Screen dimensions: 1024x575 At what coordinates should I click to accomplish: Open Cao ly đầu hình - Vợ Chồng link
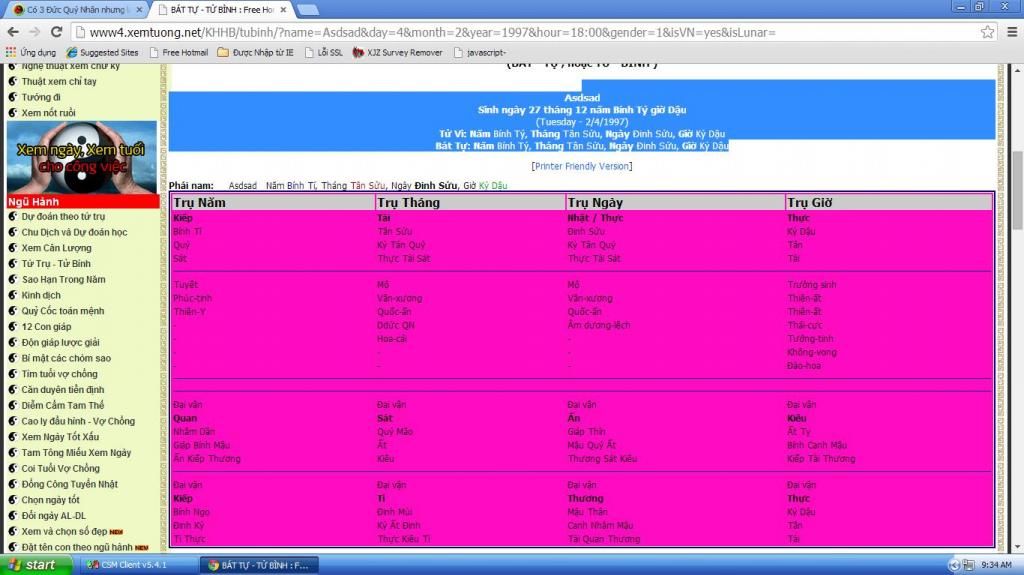tap(78, 421)
